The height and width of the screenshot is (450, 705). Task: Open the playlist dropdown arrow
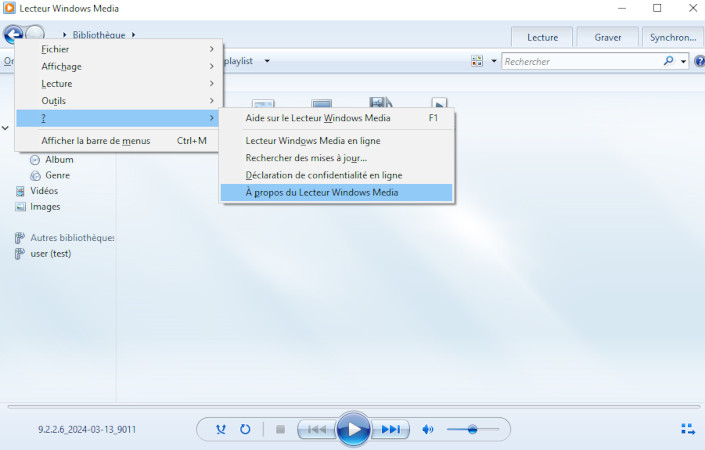267,61
